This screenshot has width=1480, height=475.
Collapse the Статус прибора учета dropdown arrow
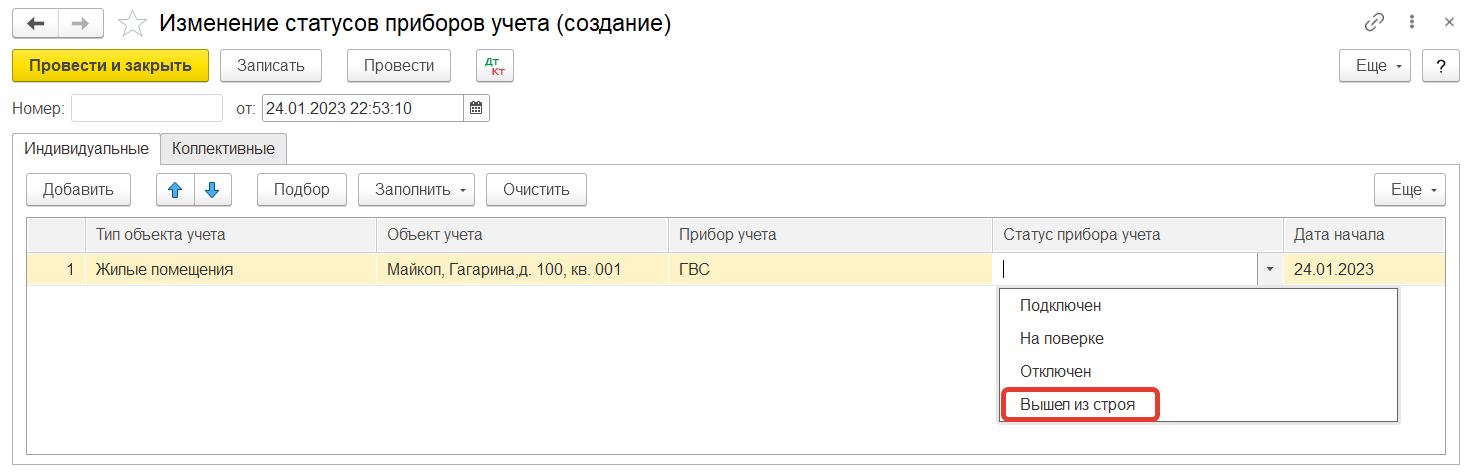(x=1270, y=269)
